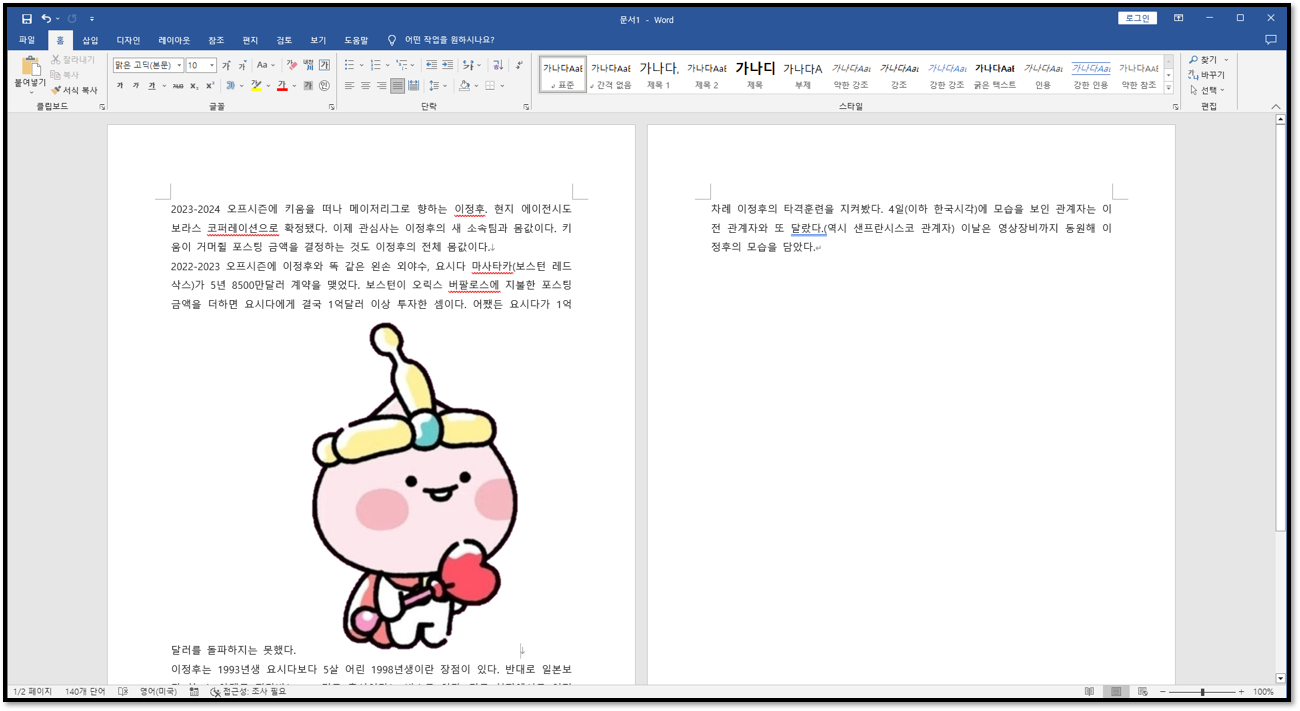The height and width of the screenshot is (711, 1300).
Task: Open the Insert (삽입) tab
Action: point(90,40)
